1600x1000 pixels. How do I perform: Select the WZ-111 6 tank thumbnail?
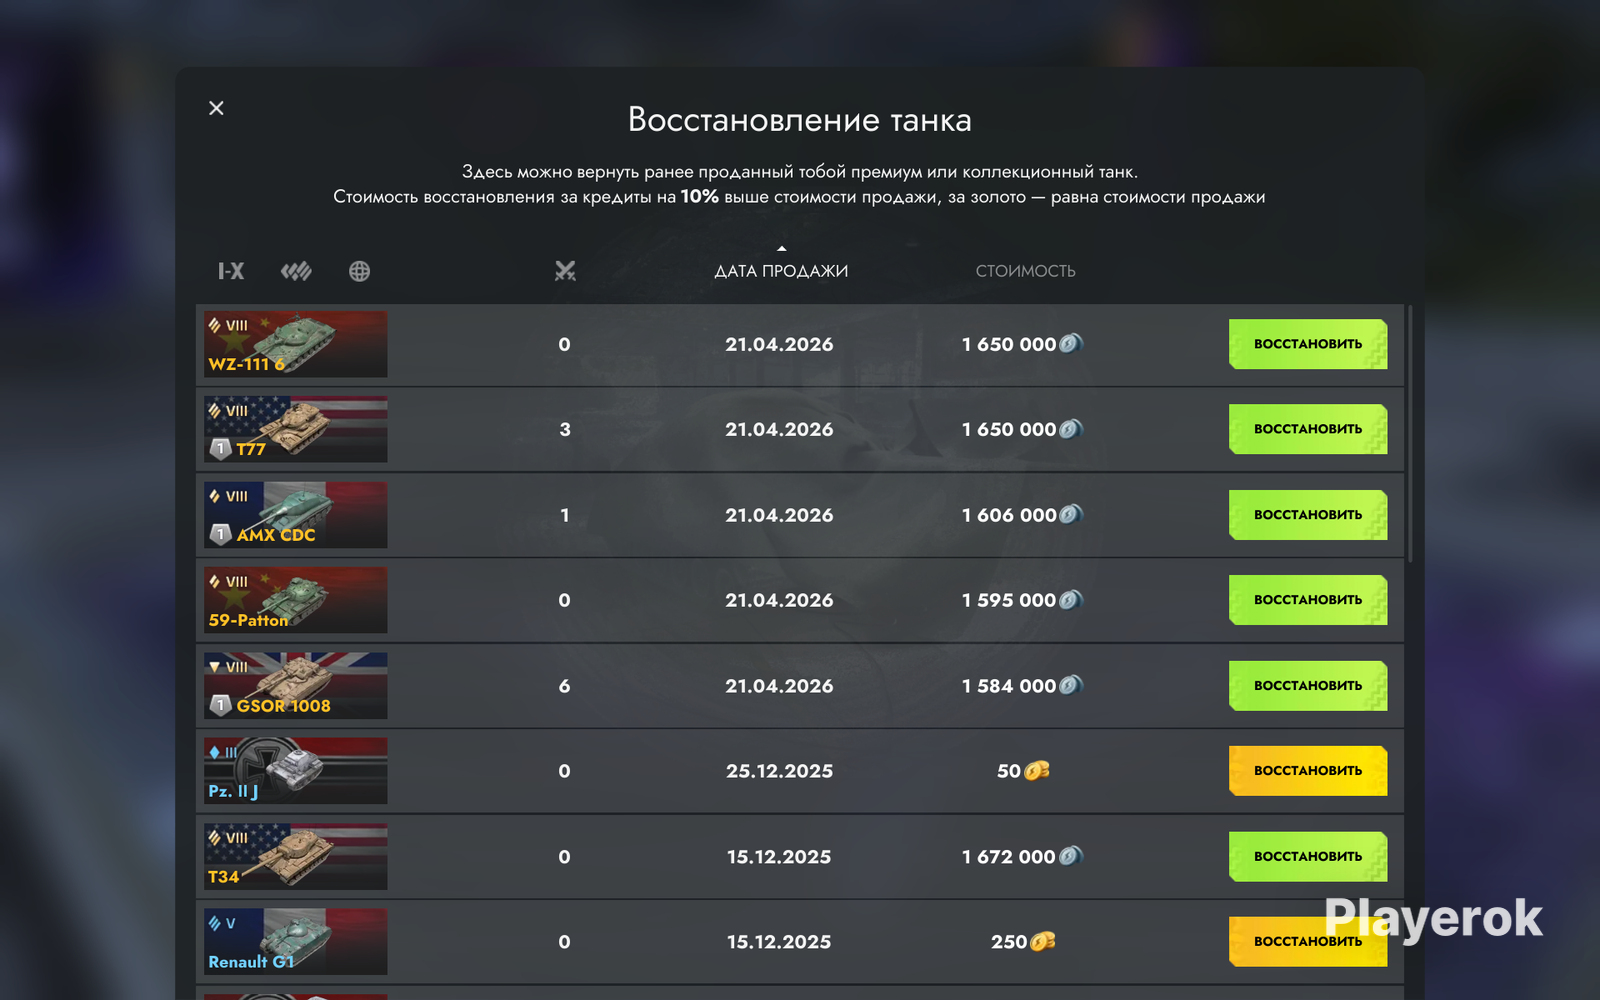[296, 344]
